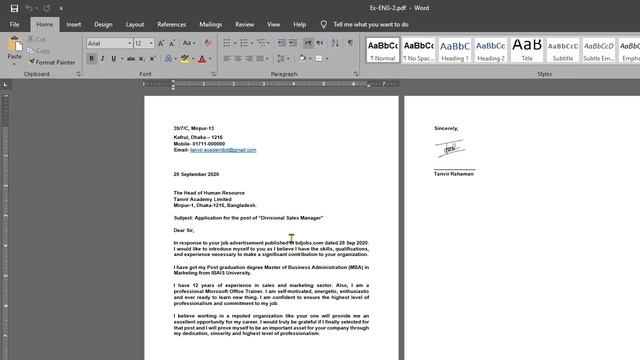This screenshot has width=640, height=360.
Task: Toggle Right-to-Left text direction
Action: [320, 43]
